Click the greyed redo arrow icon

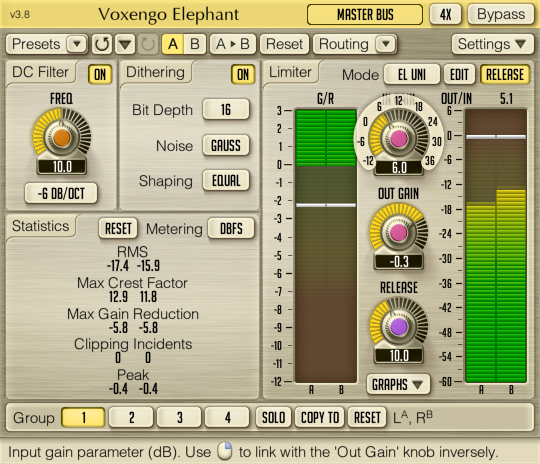click(148, 44)
